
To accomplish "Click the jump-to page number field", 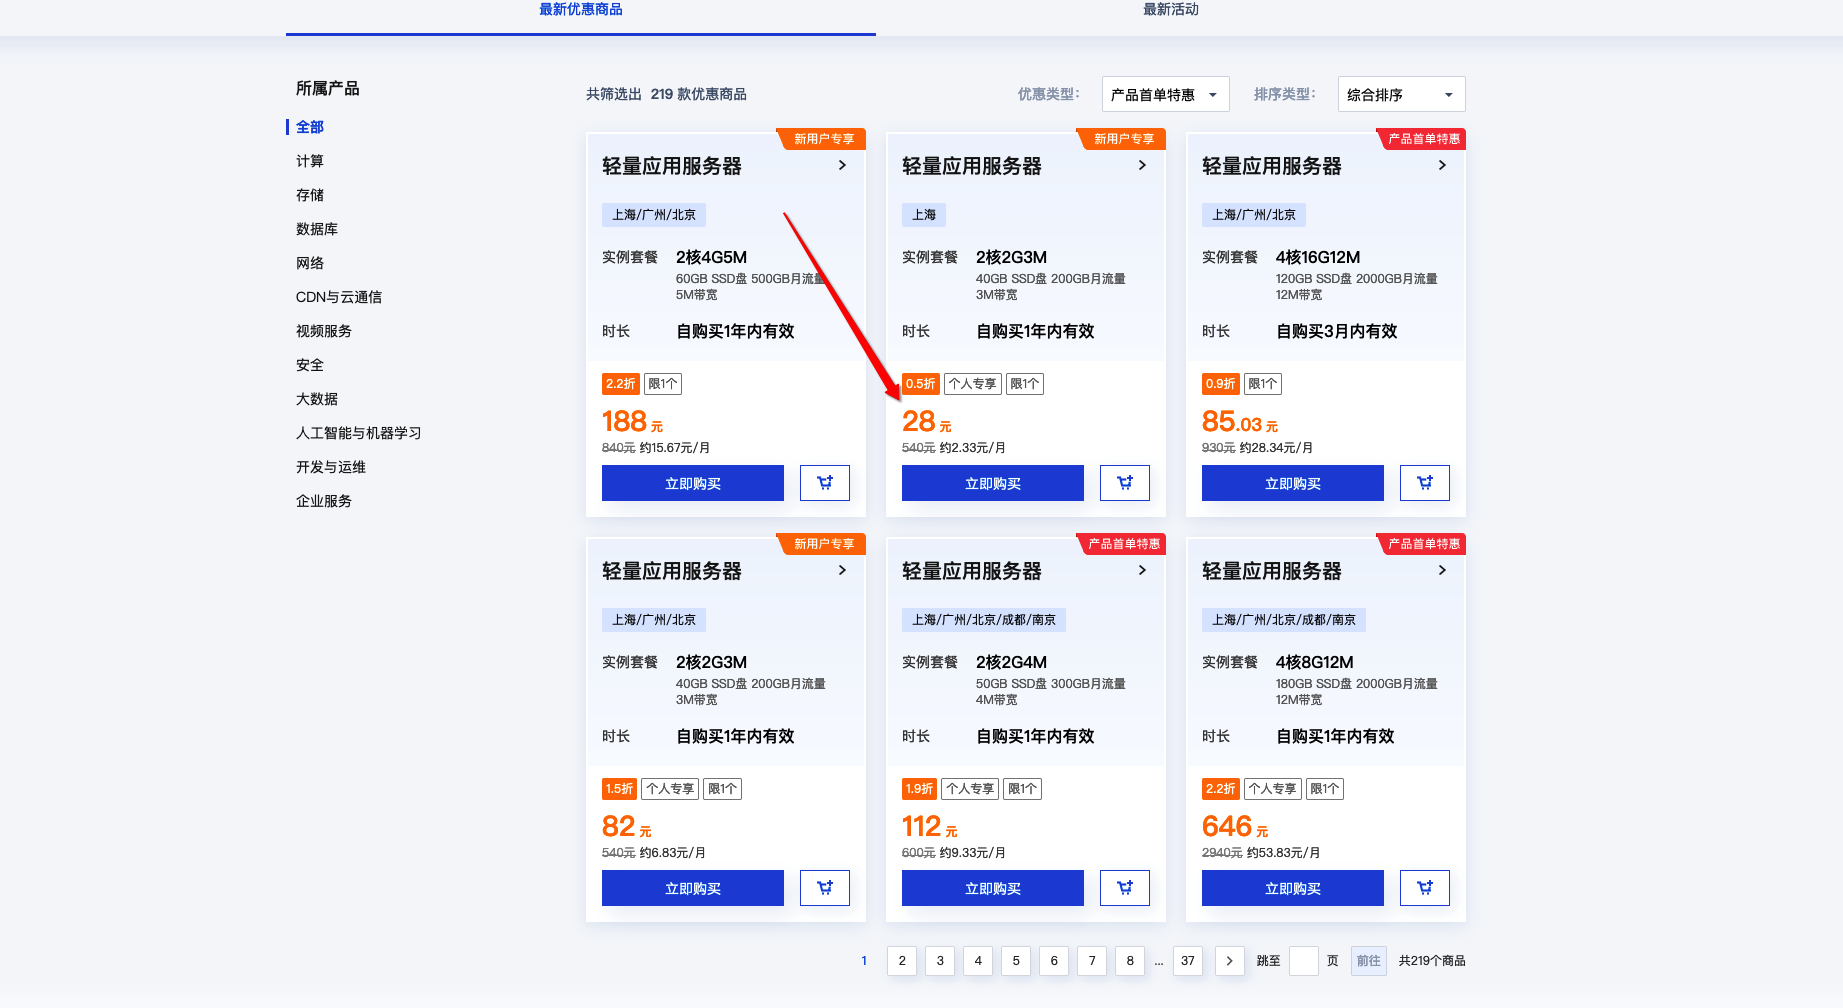I will point(1304,961).
